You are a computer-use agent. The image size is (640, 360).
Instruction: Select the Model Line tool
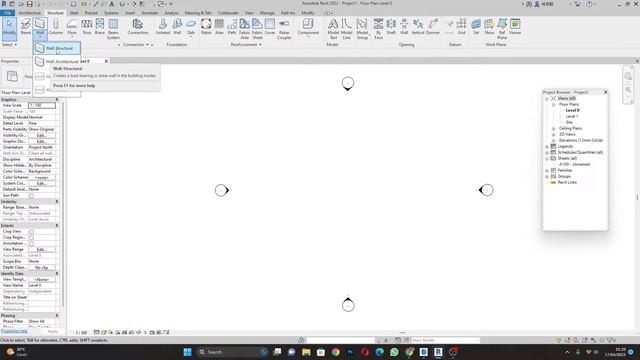click(347, 29)
